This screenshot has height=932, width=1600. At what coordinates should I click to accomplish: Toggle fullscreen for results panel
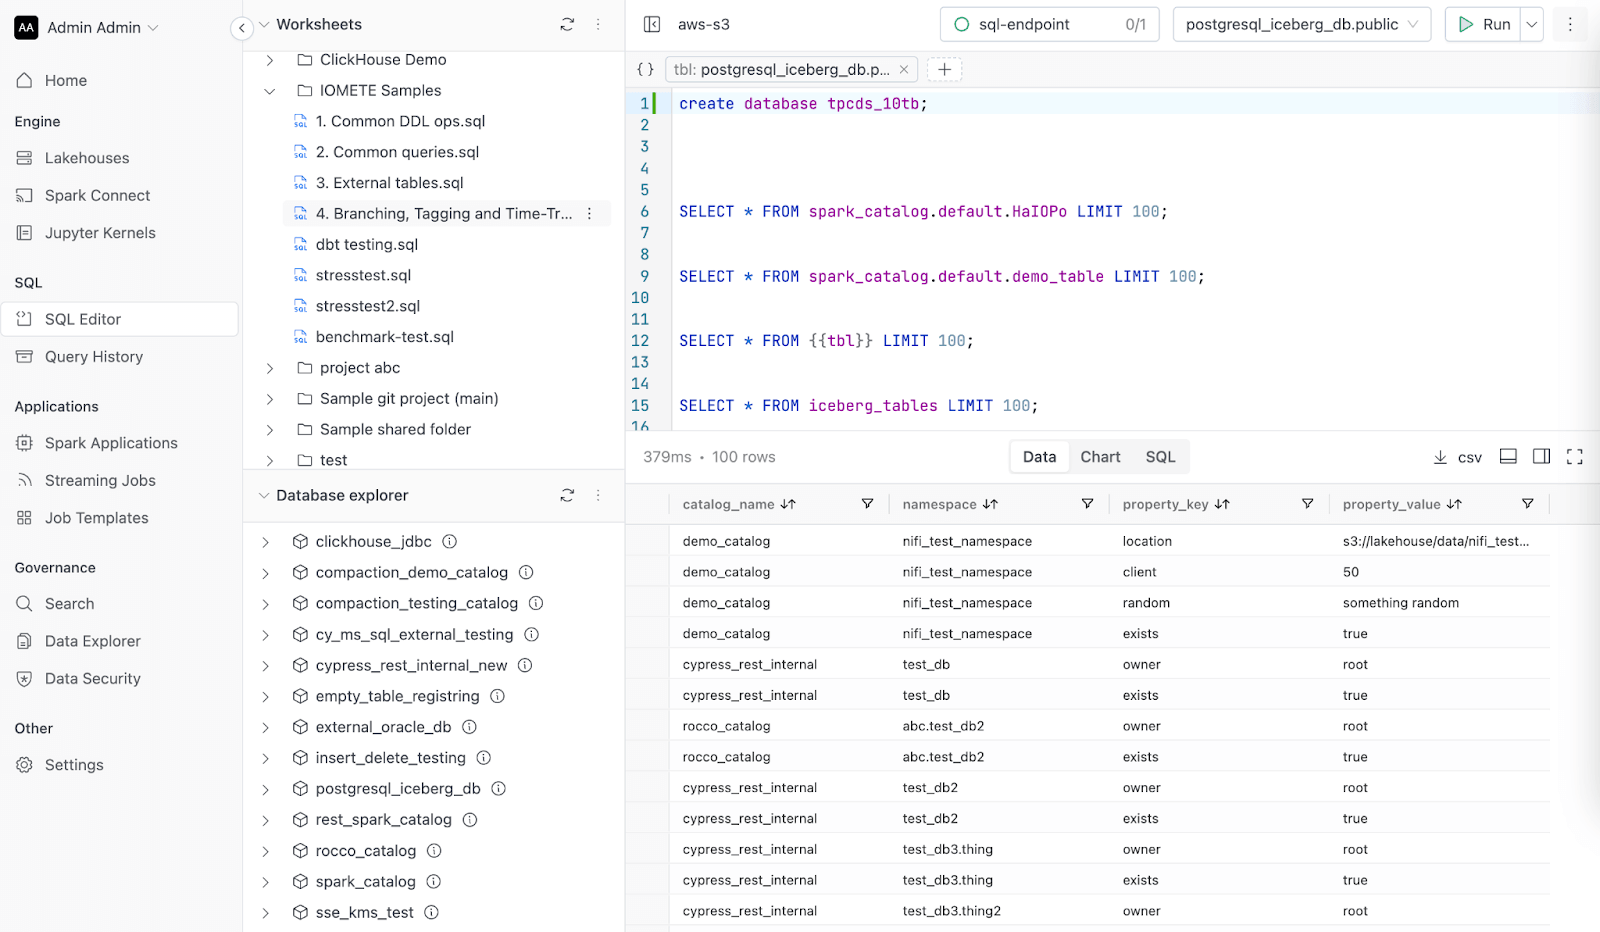[x=1575, y=457]
